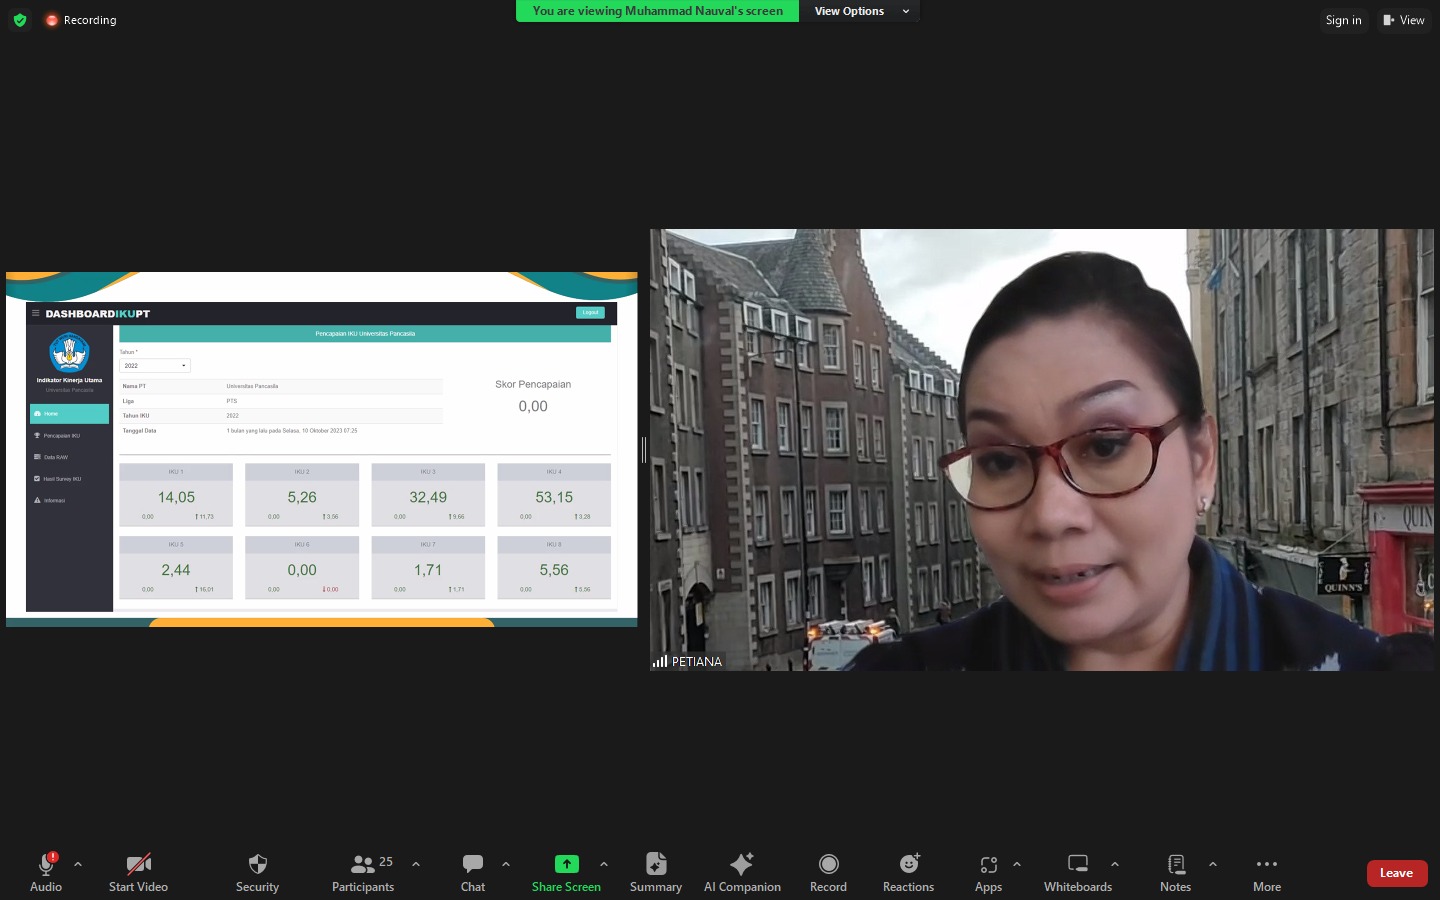The height and width of the screenshot is (900, 1440).
Task: Toggle meeting recording with Record
Action: pos(827,872)
